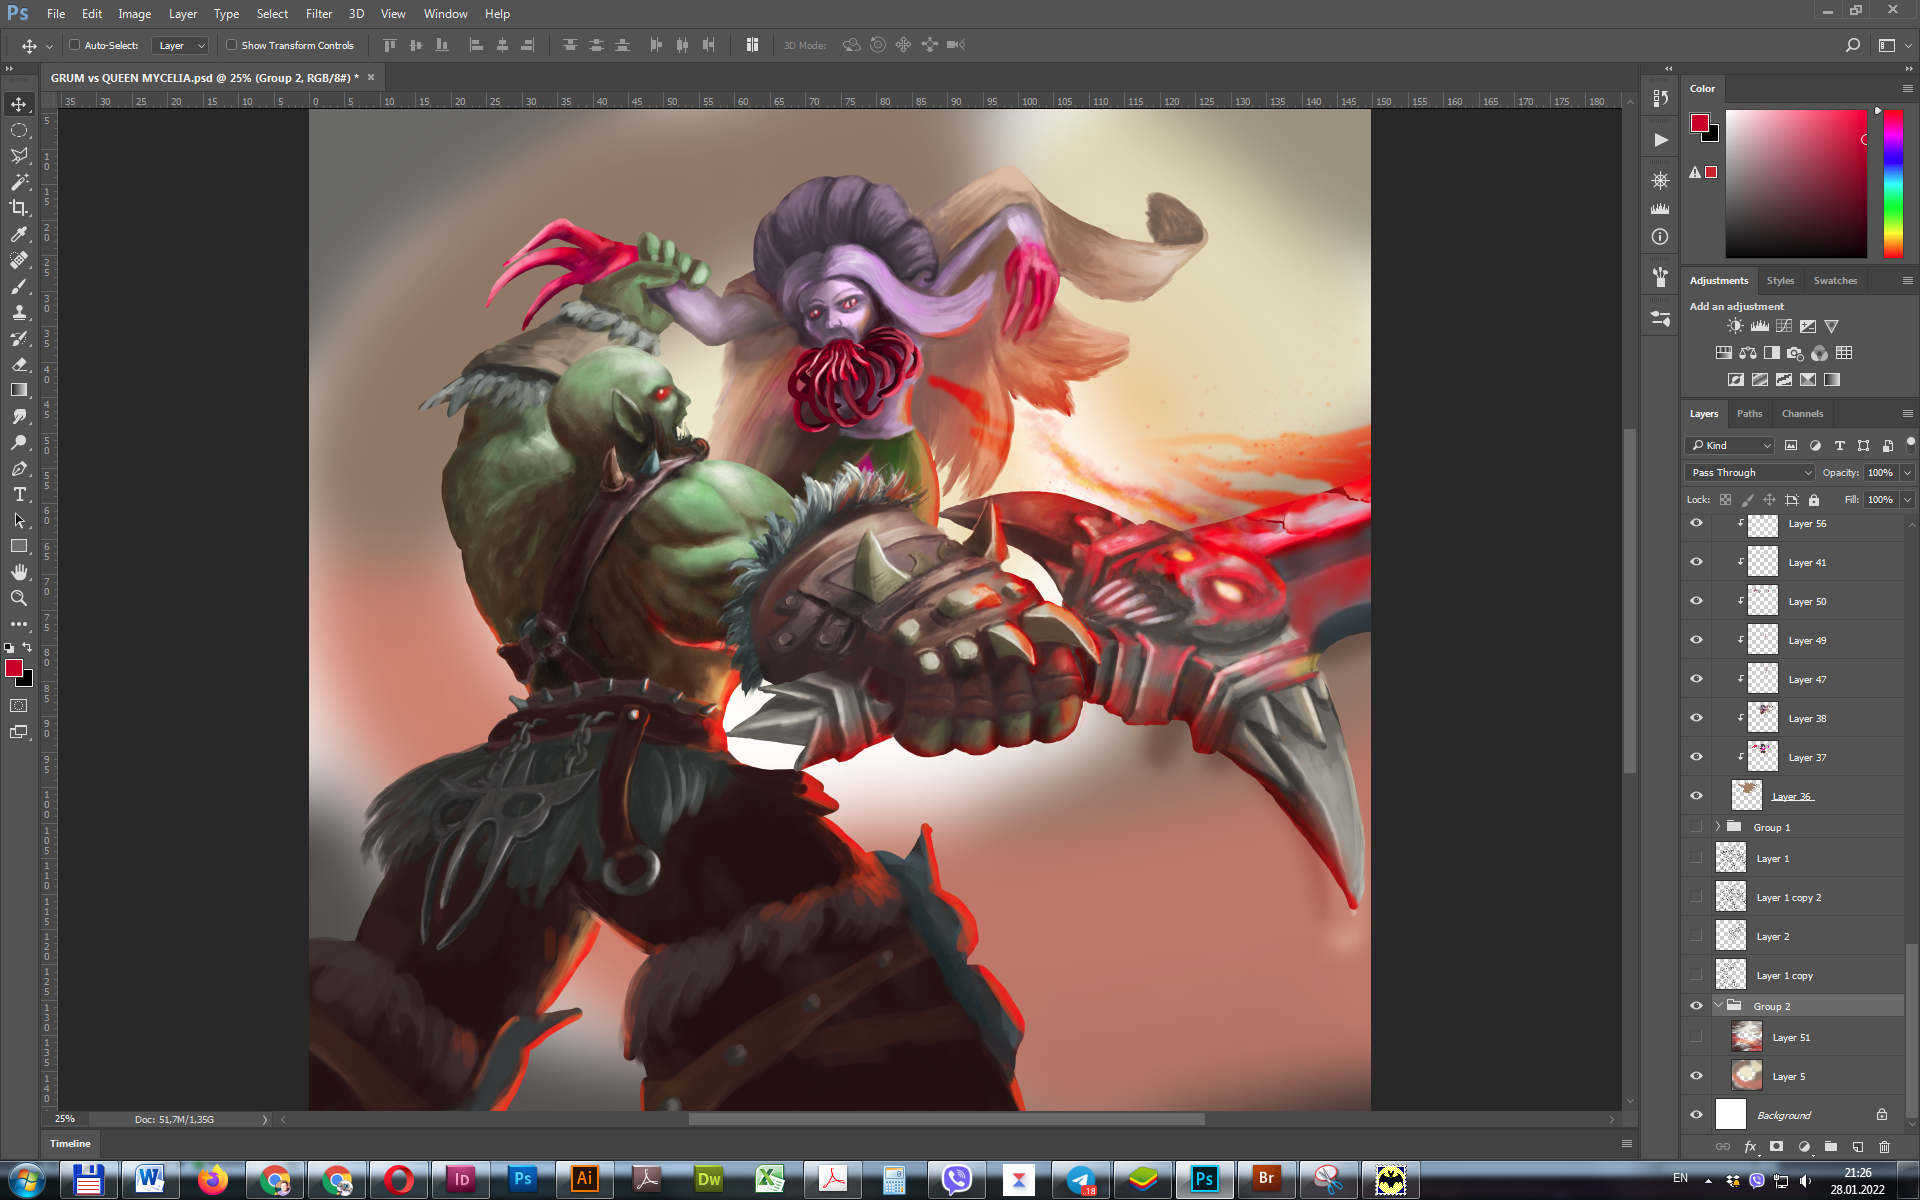The height and width of the screenshot is (1200, 1920).
Task: Switch to the Swatches tab
Action: point(1835,280)
